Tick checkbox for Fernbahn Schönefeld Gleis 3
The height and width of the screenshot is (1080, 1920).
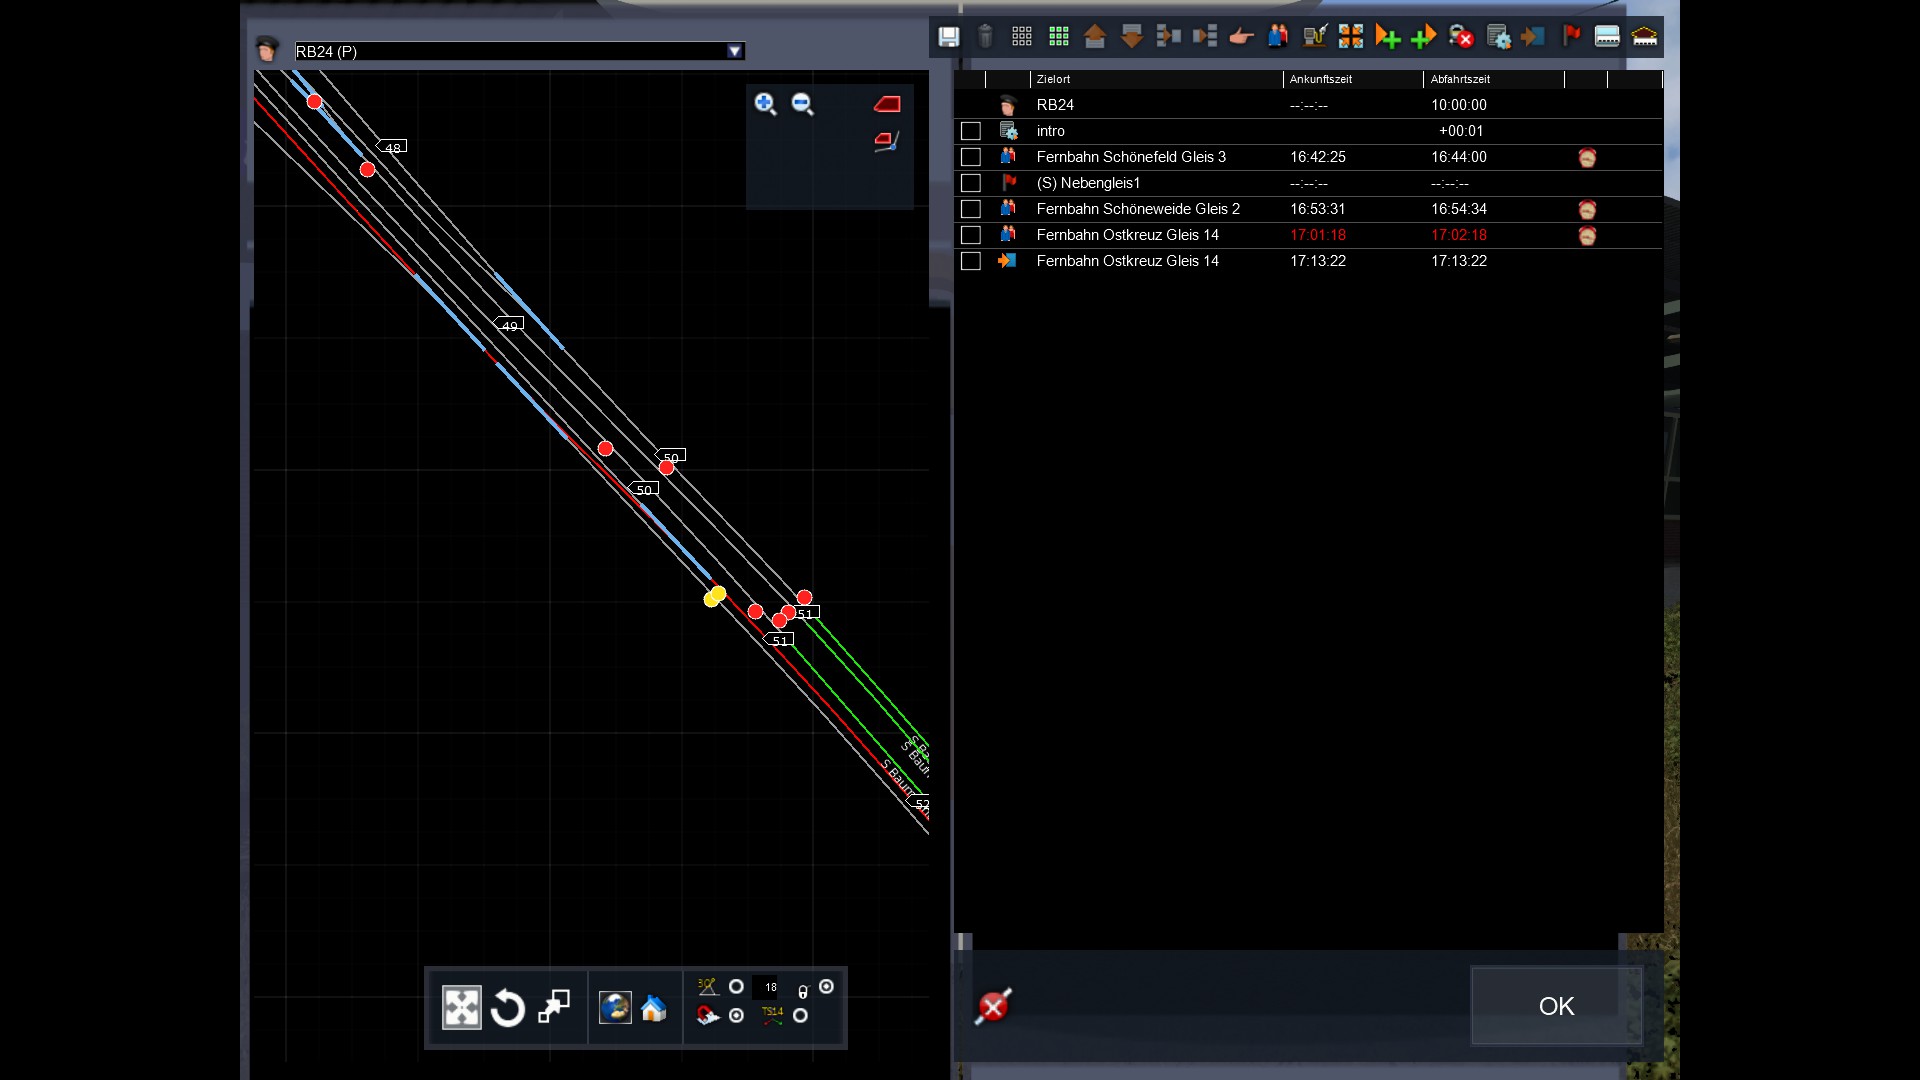[x=970, y=157]
